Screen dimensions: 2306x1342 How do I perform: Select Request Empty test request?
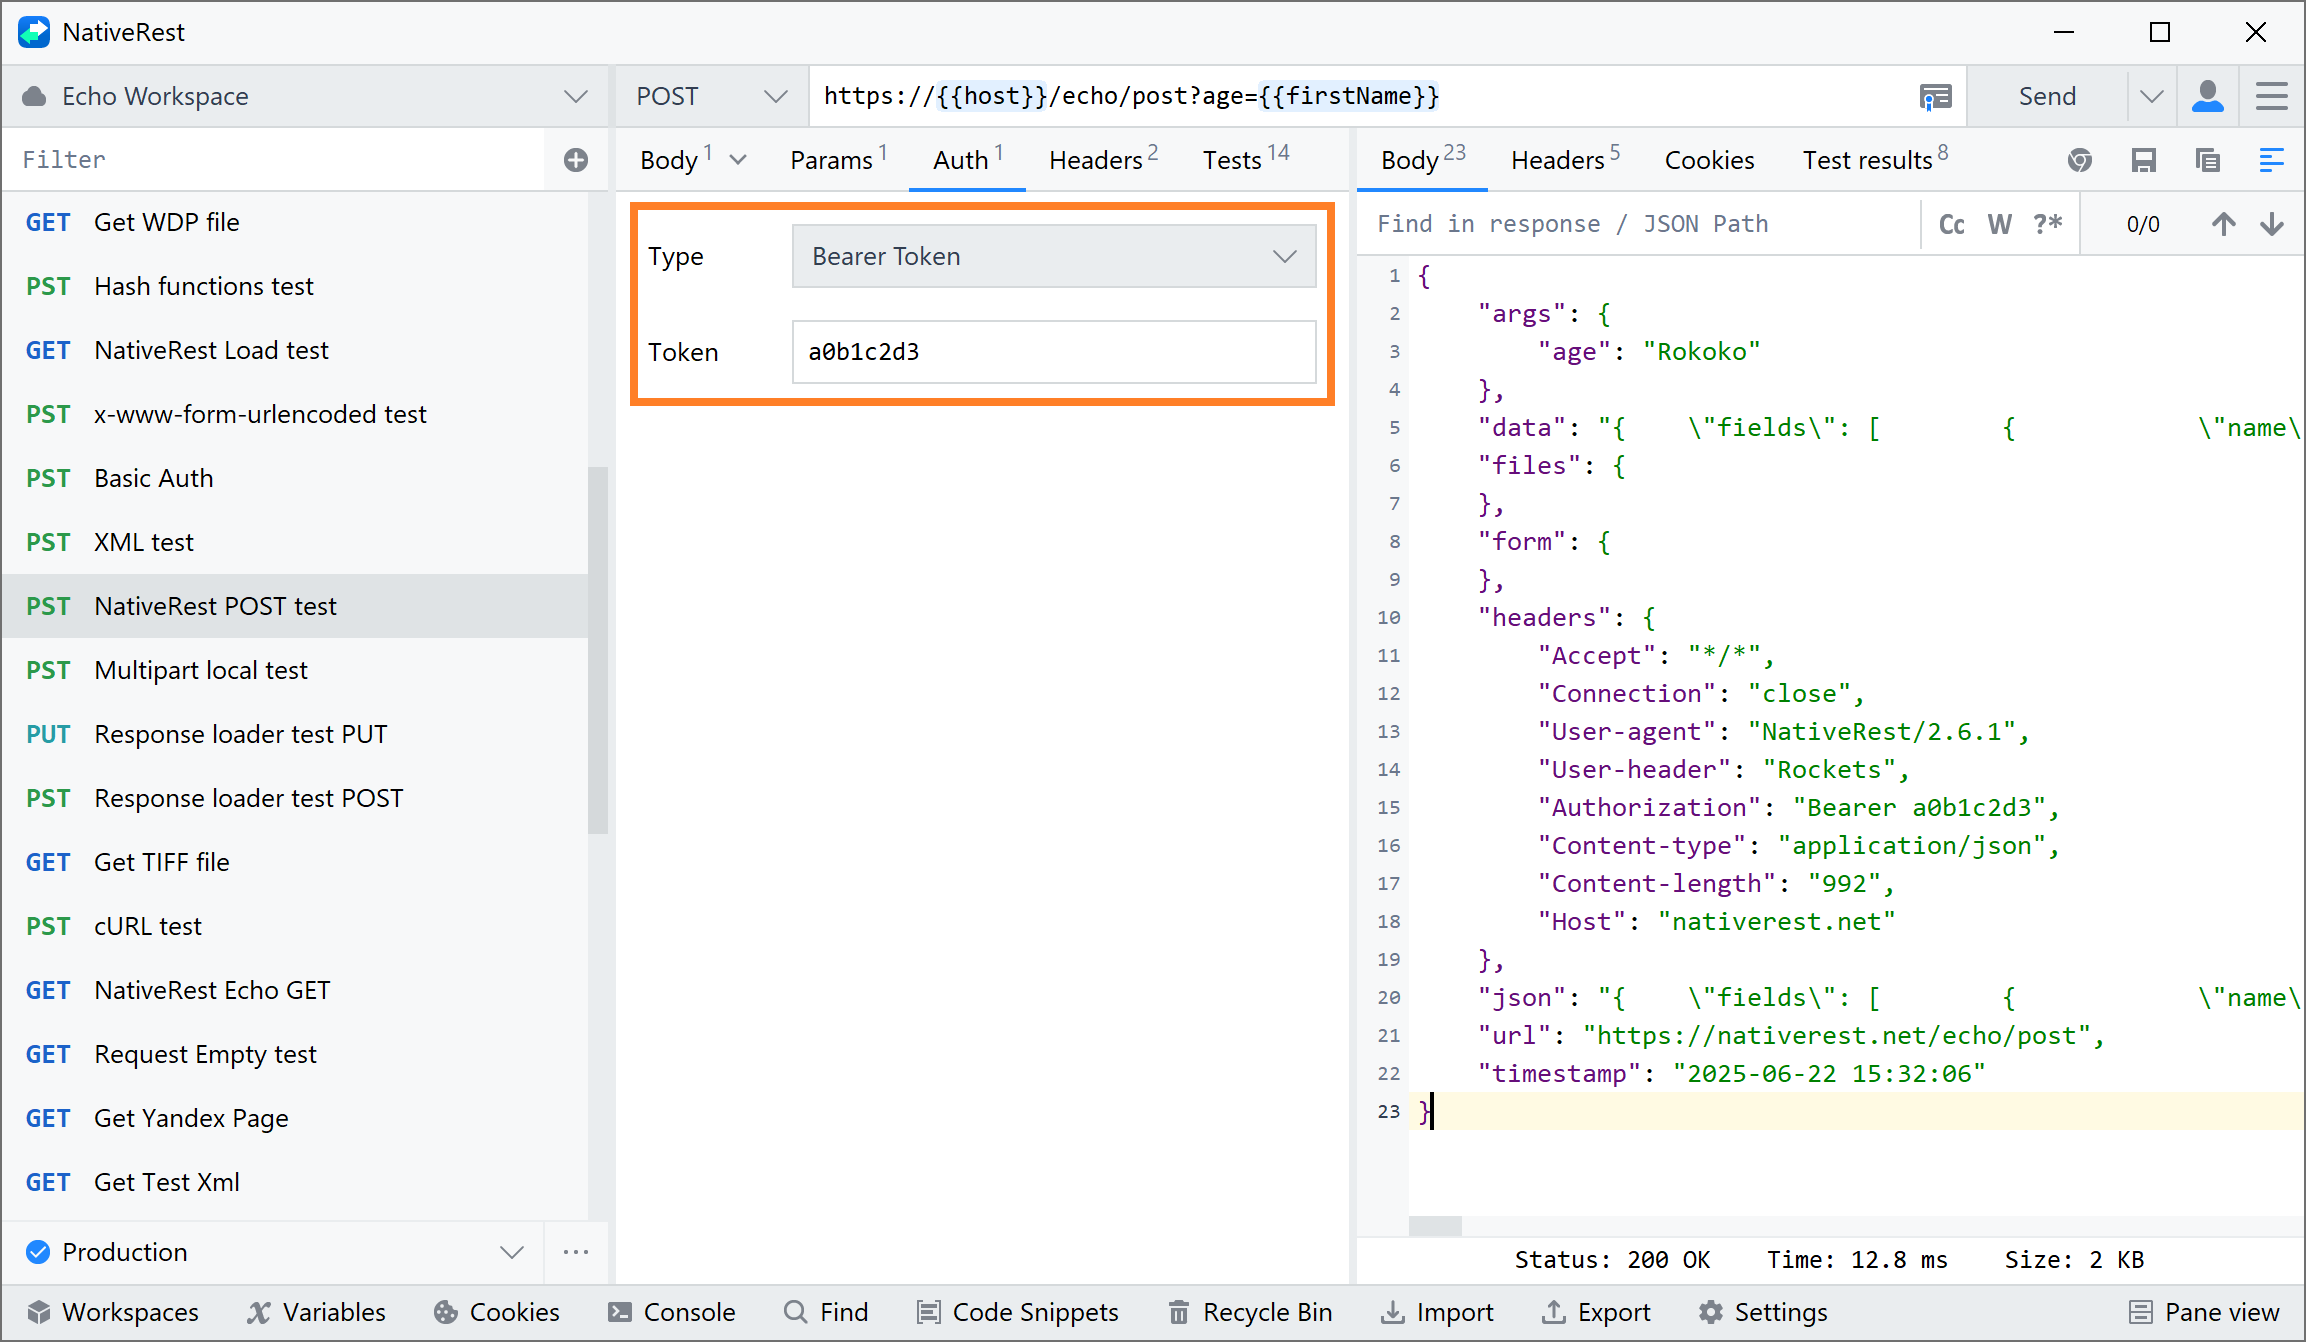point(296,1054)
